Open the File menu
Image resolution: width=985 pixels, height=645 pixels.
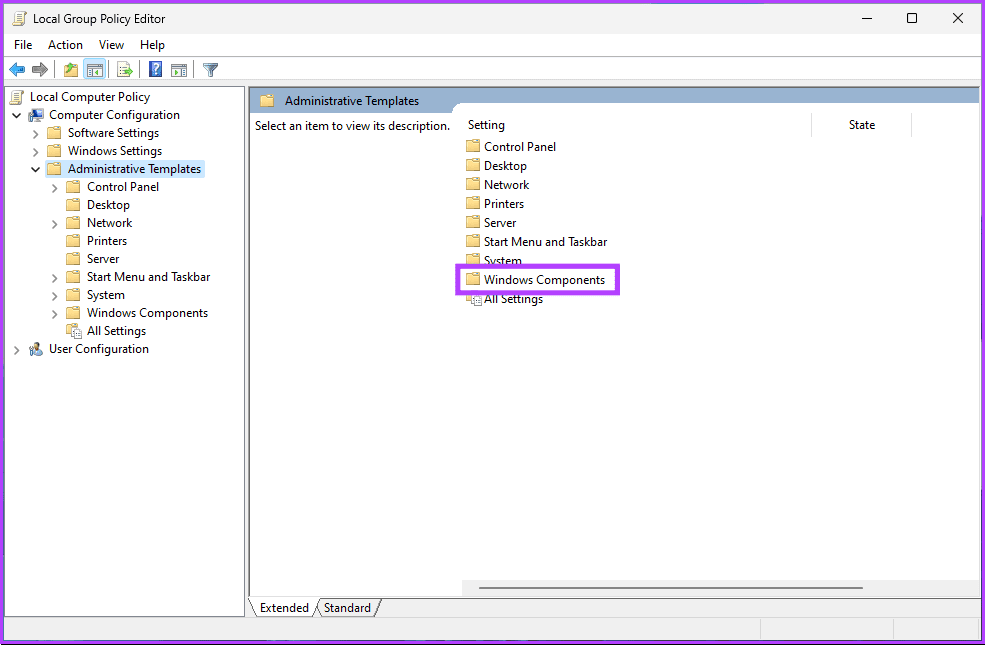[x=23, y=45]
